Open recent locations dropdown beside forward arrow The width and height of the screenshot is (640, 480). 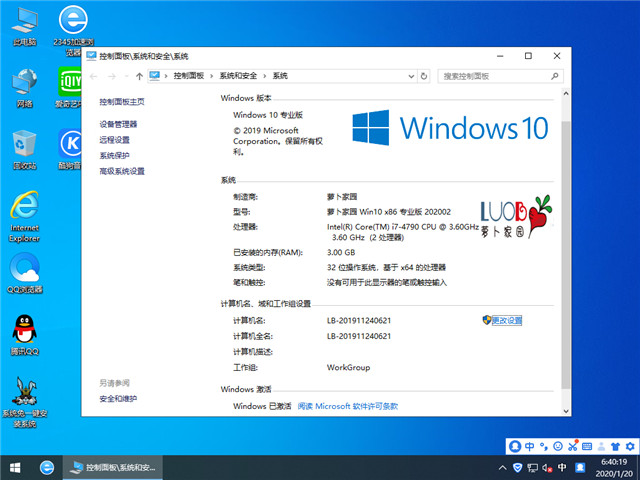coord(126,76)
